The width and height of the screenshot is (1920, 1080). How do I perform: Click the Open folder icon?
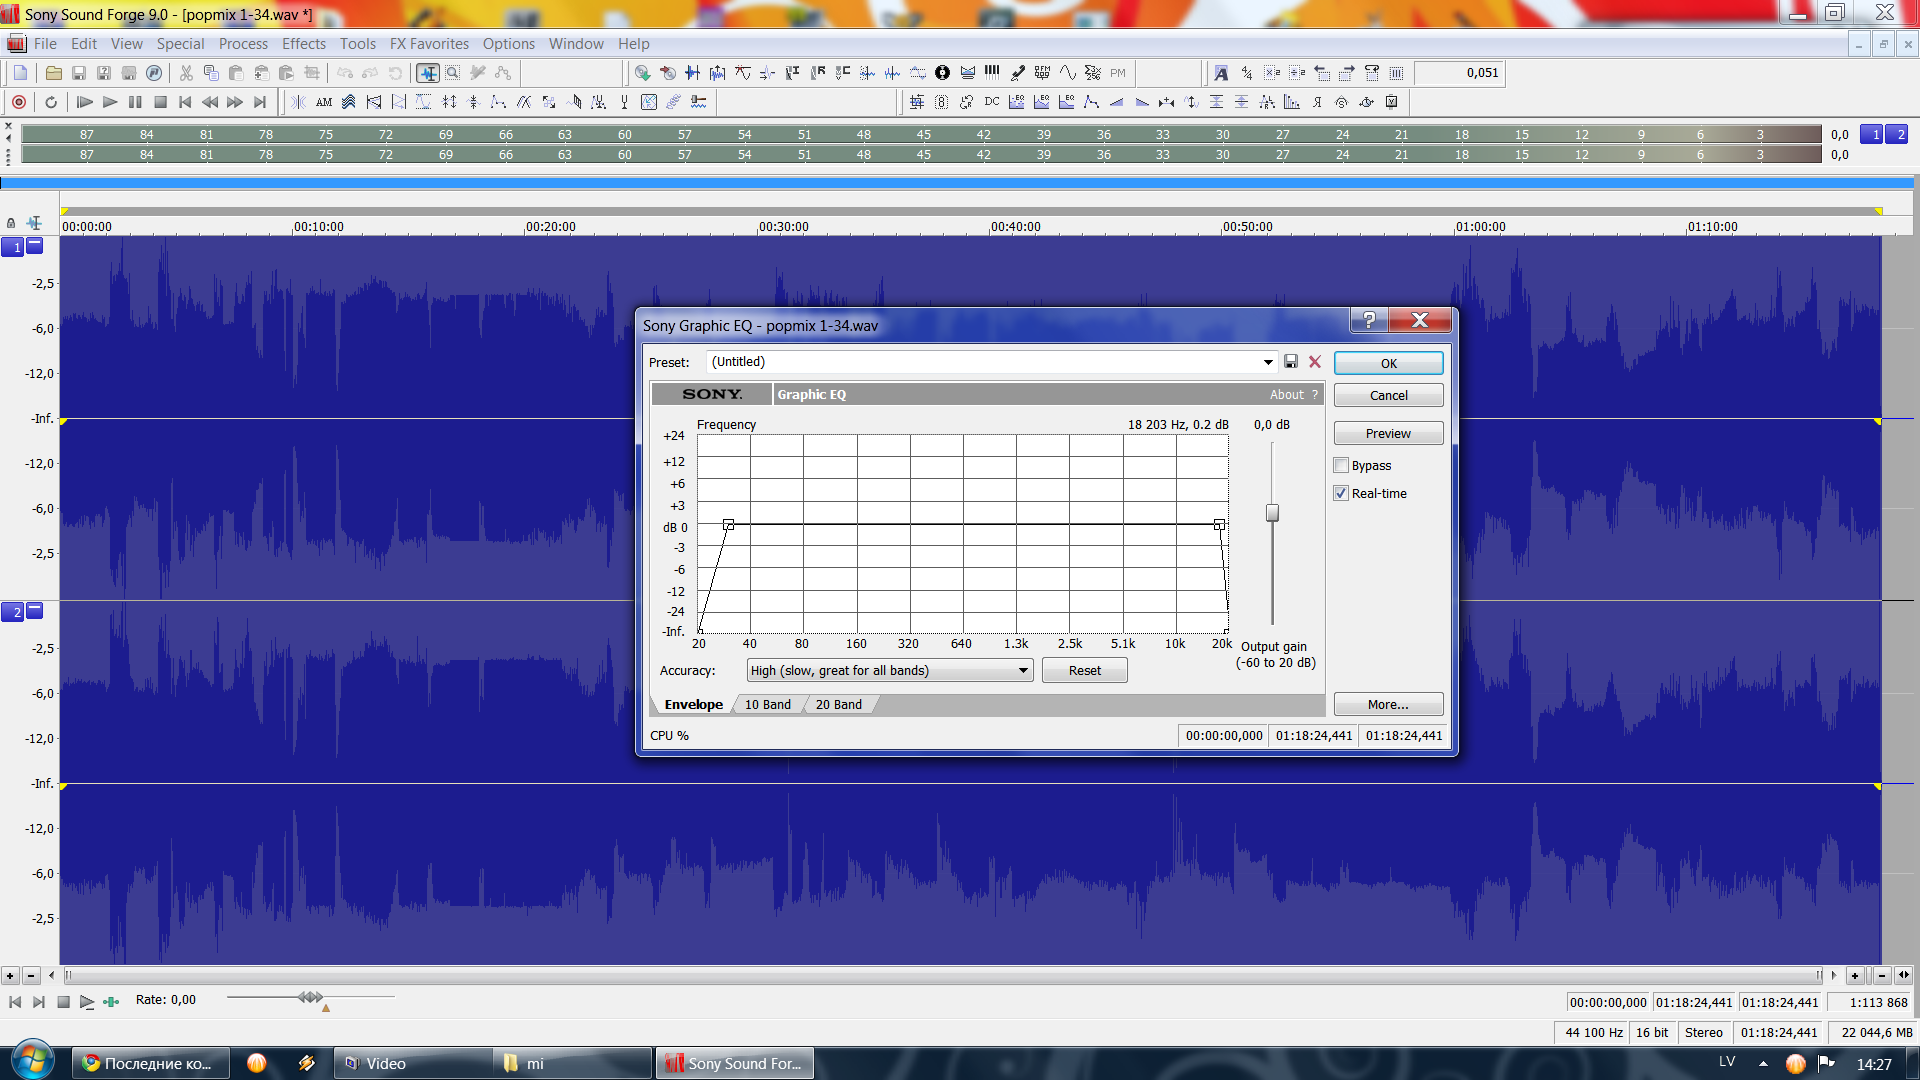54,73
